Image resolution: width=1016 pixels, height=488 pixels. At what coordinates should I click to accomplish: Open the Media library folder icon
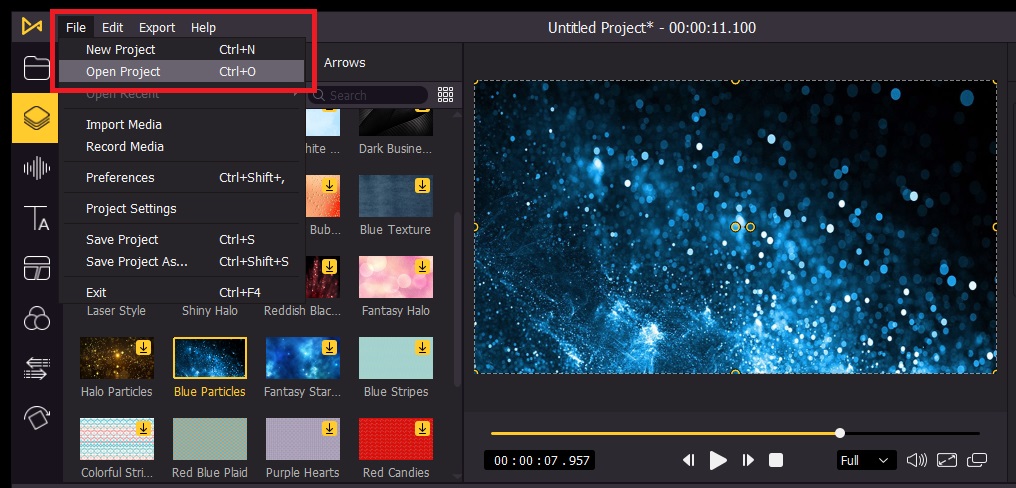[37, 67]
